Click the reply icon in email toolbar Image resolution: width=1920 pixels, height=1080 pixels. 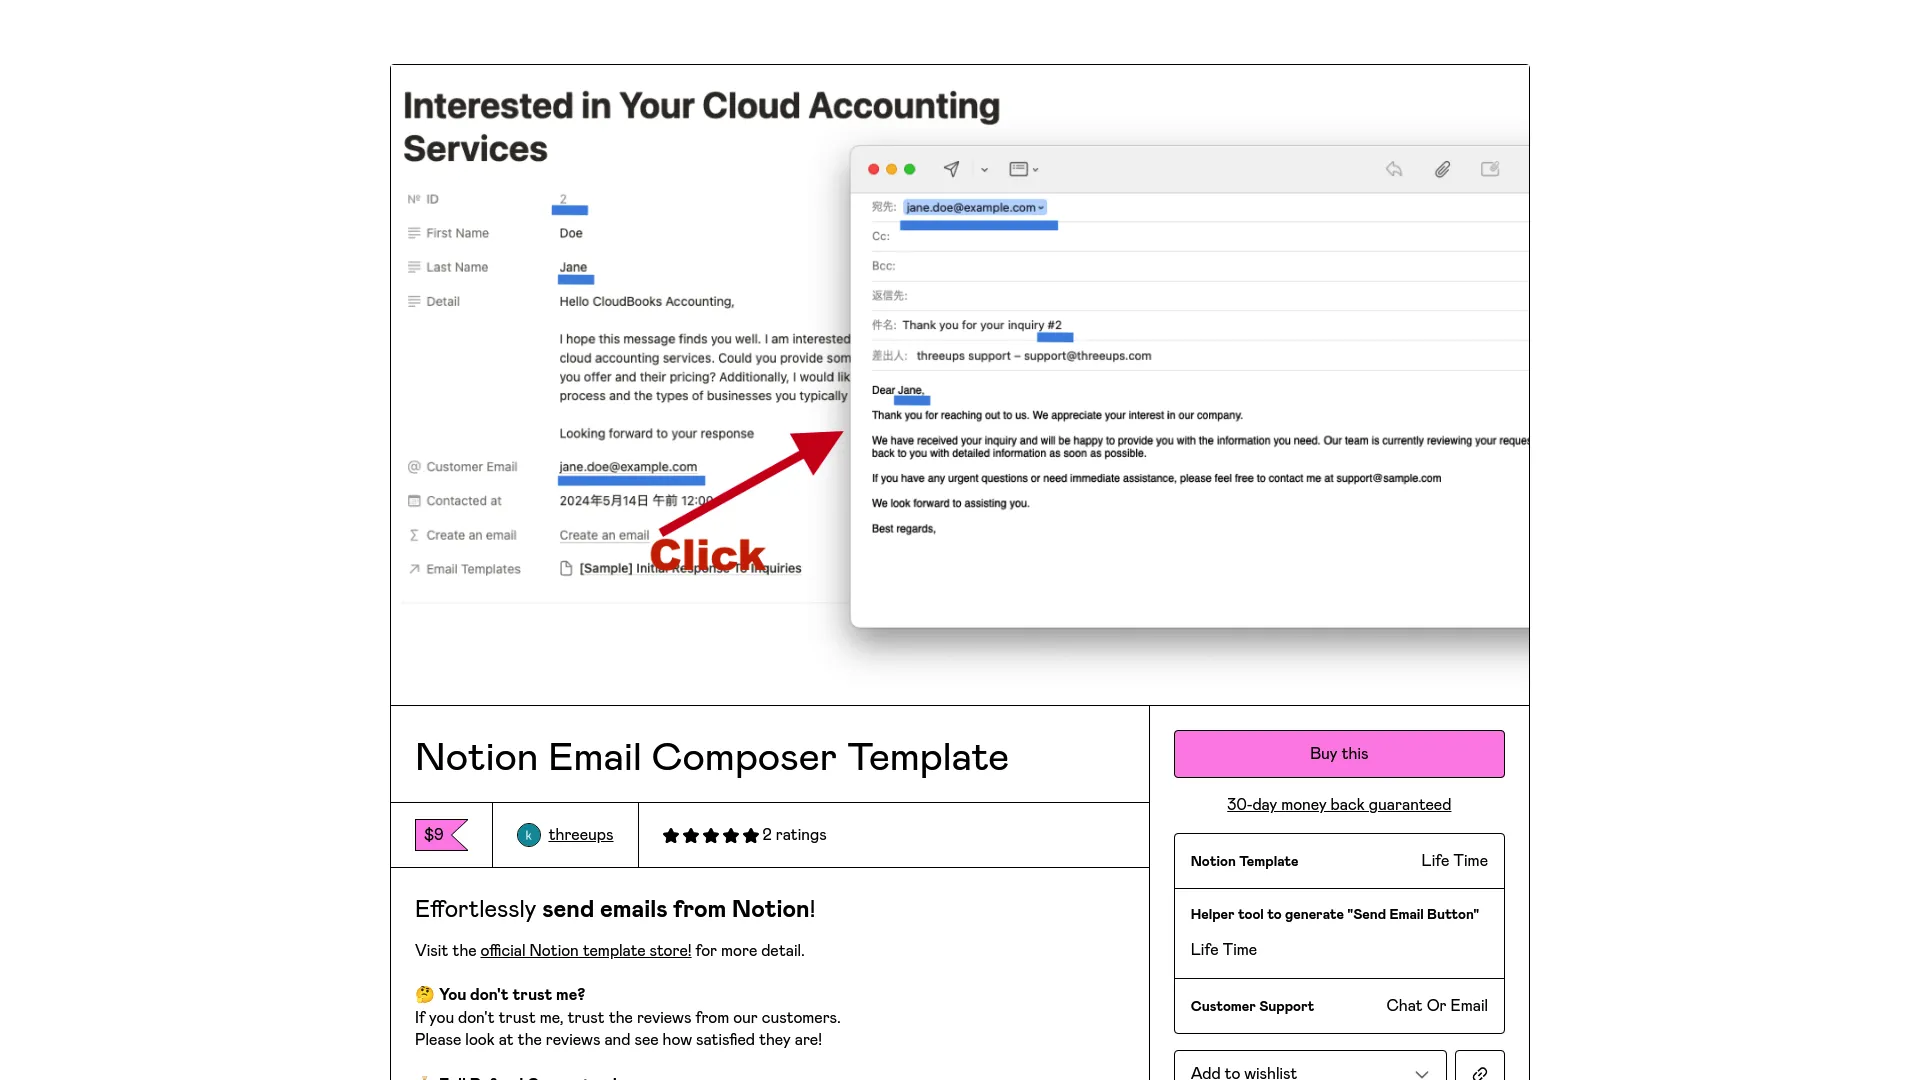[1394, 169]
